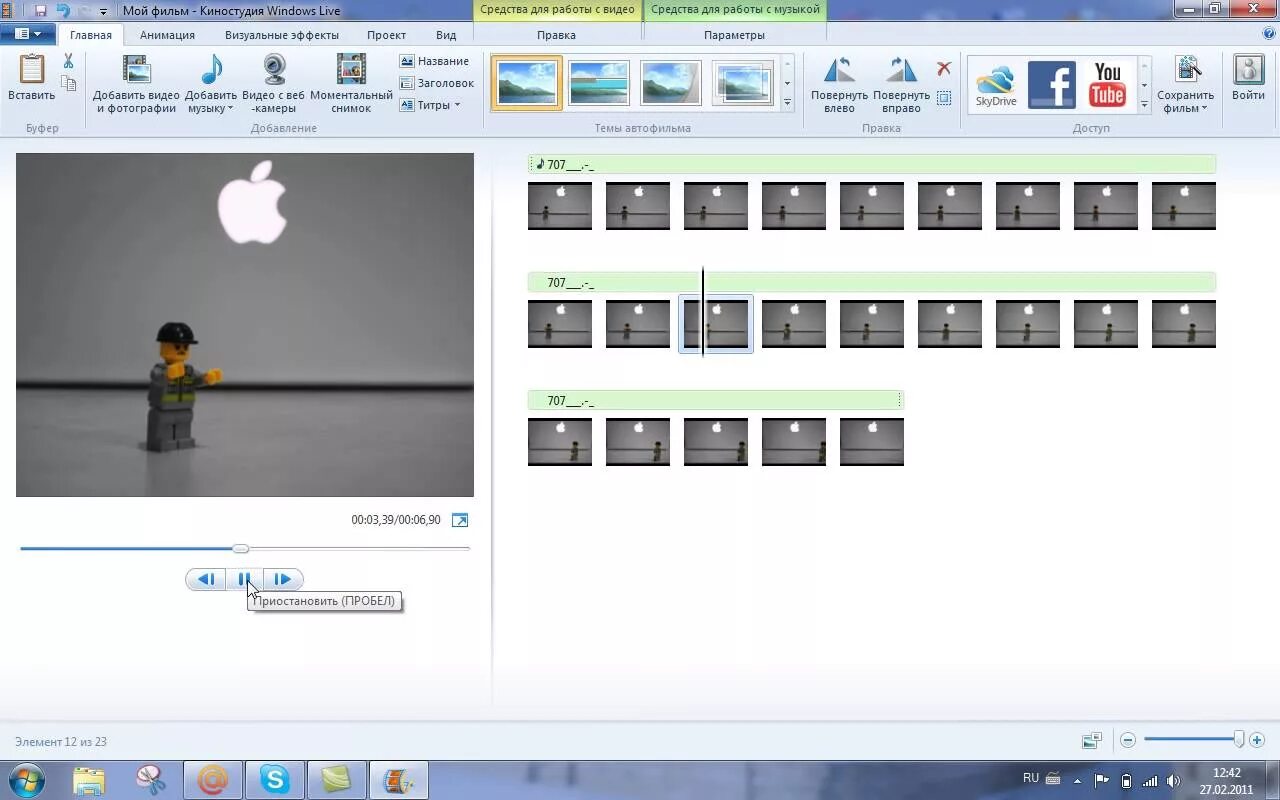Screen dimensions: 1280x800
Task: Click the Movie Maker taskbar icon
Action: (399, 780)
